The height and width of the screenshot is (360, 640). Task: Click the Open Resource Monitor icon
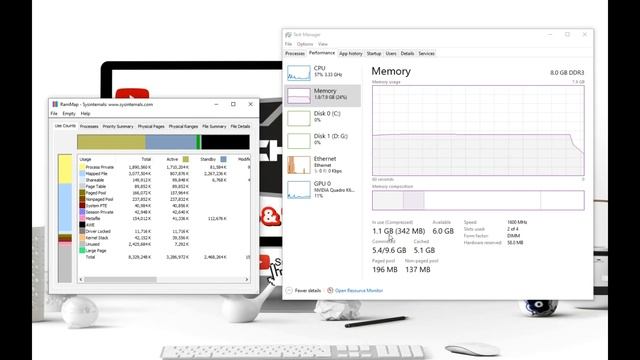(330, 290)
